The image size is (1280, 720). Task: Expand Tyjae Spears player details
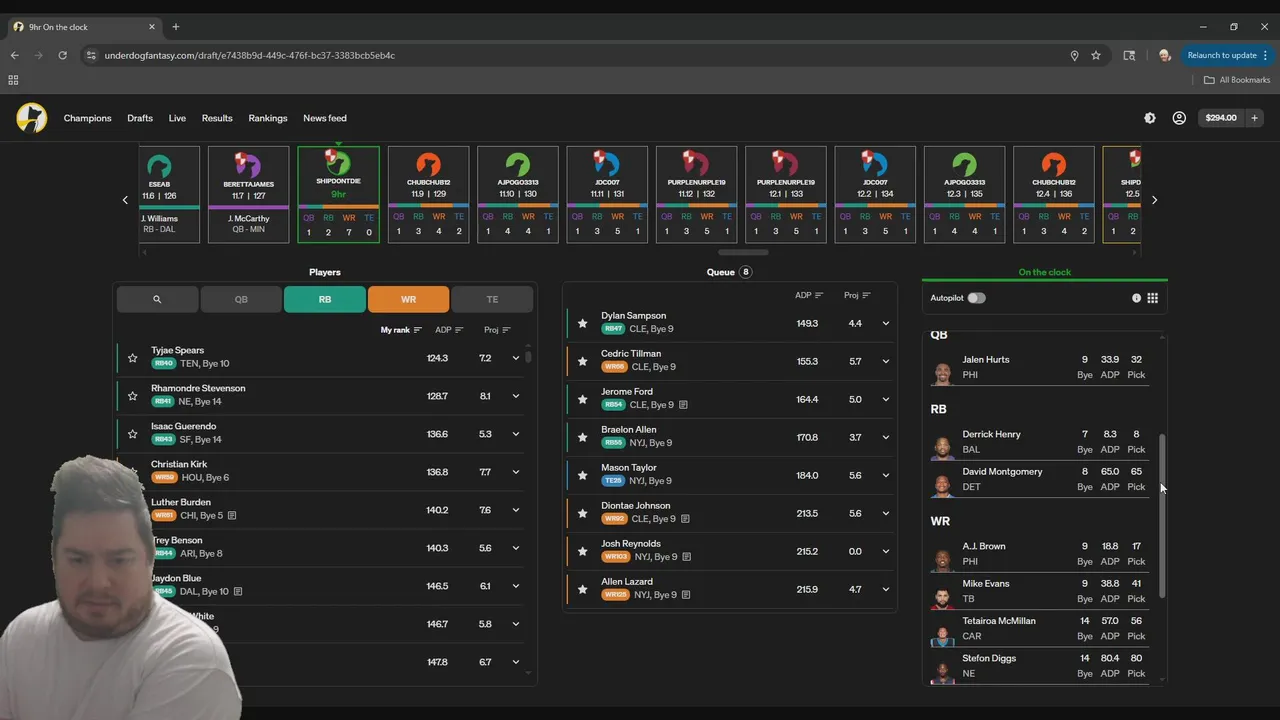[x=516, y=358]
